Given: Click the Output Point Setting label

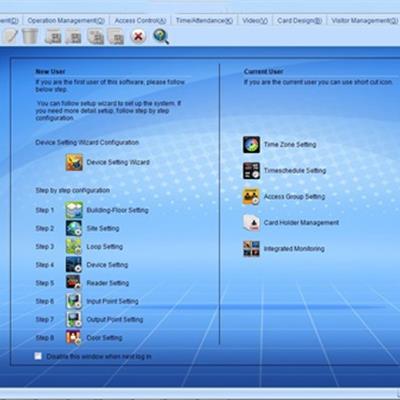Looking at the screenshot, I should tap(115, 319).
